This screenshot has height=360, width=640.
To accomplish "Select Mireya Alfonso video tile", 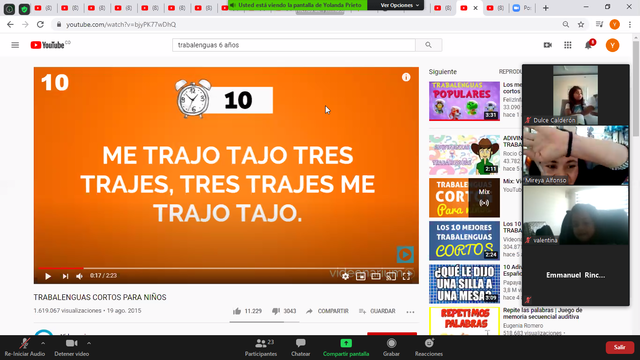I will point(576,156).
